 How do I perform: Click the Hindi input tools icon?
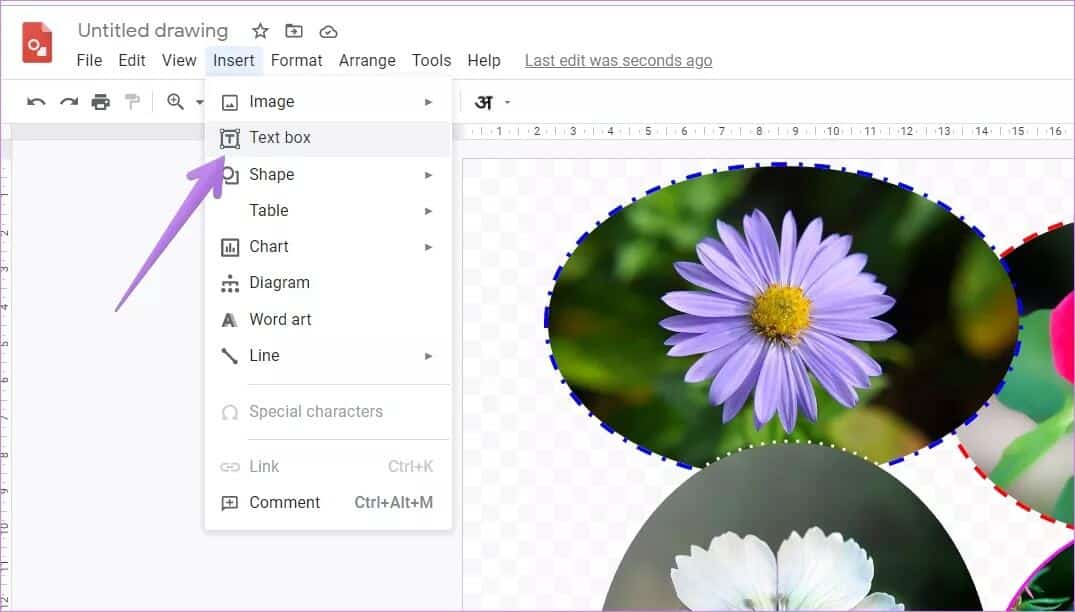[483, 102]
